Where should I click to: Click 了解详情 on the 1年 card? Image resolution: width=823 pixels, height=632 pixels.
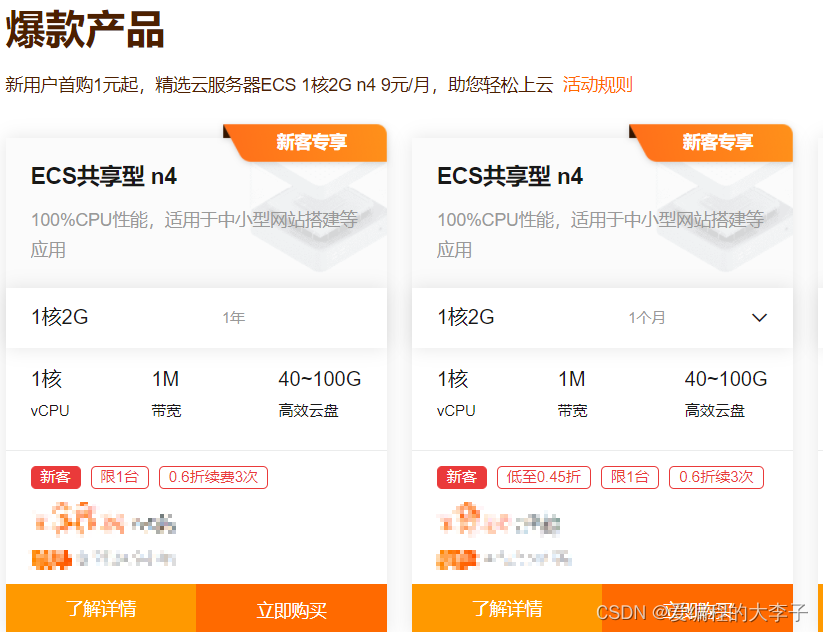coord(101,609)
